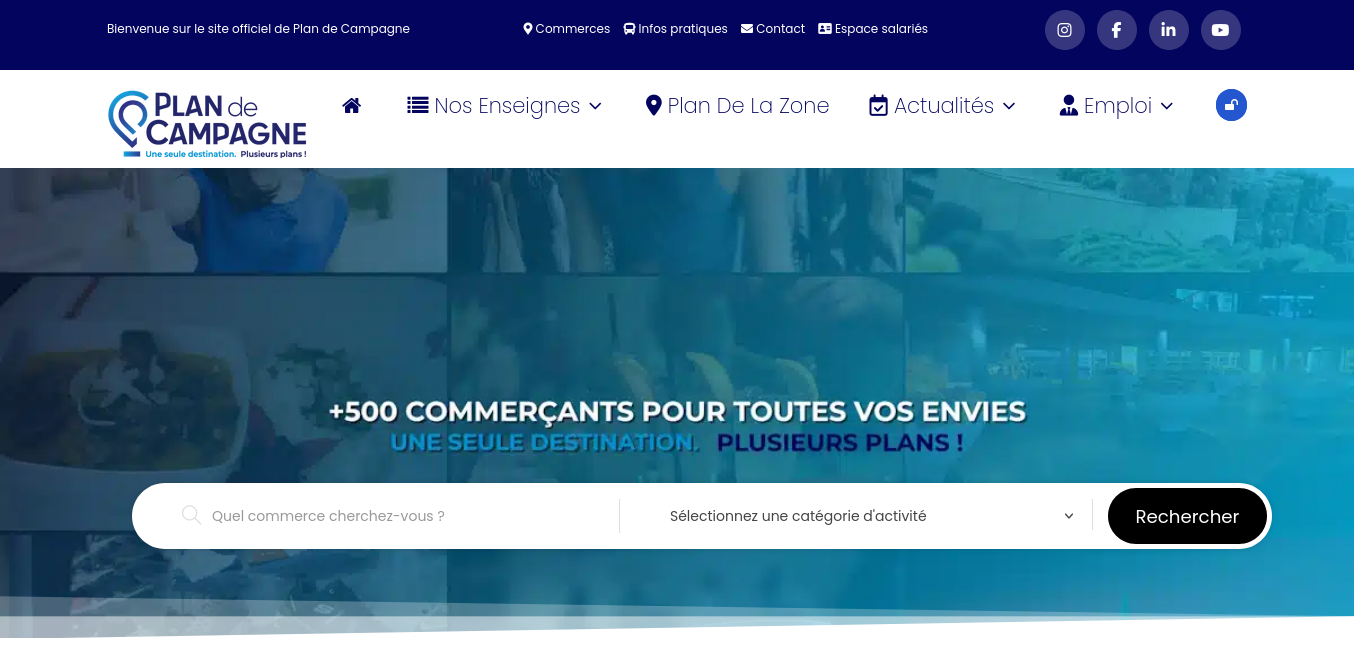Go to the YouTube channel icon
This screenshot has height=651, width=1366.
(1221, 30)
